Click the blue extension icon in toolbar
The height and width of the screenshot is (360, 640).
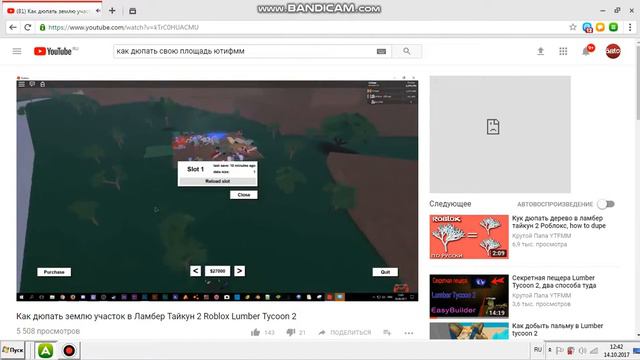click(x=587, y=27)
